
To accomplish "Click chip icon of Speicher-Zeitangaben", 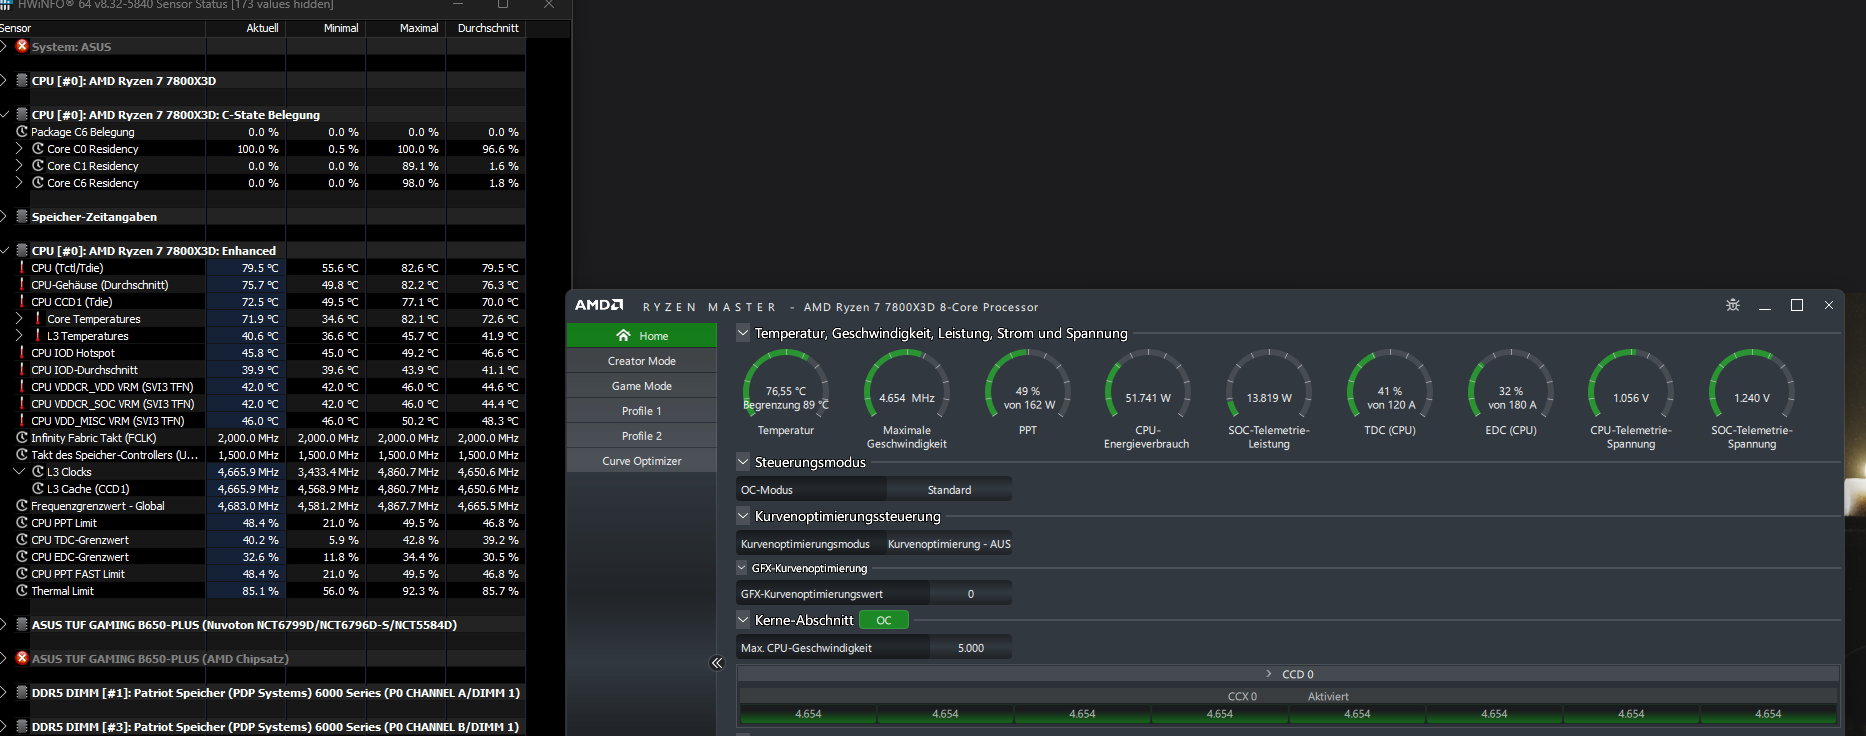I will [22, 216].
